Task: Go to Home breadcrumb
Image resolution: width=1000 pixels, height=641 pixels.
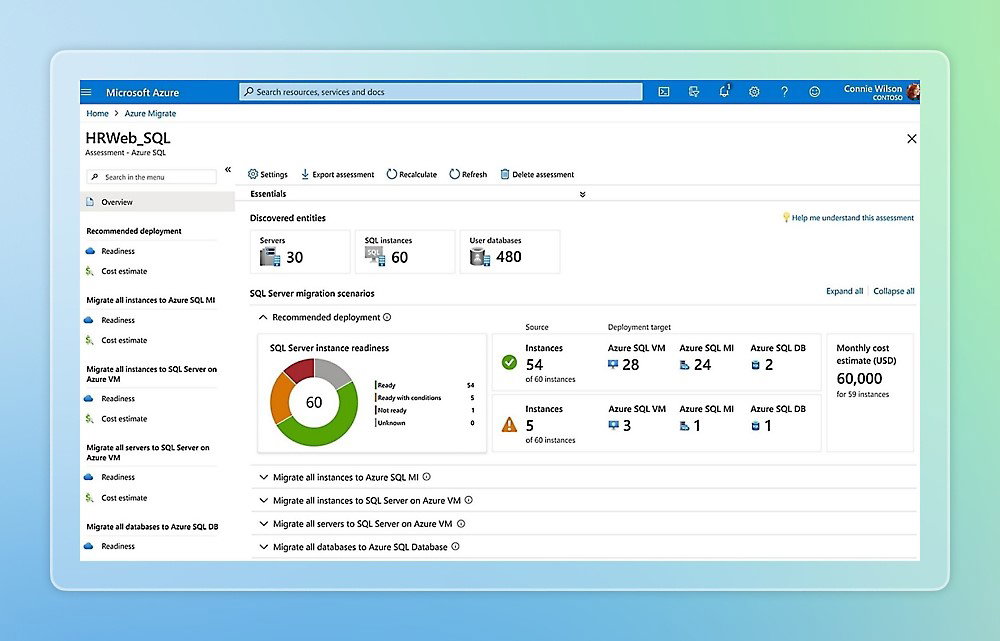Action: point(98,114)
